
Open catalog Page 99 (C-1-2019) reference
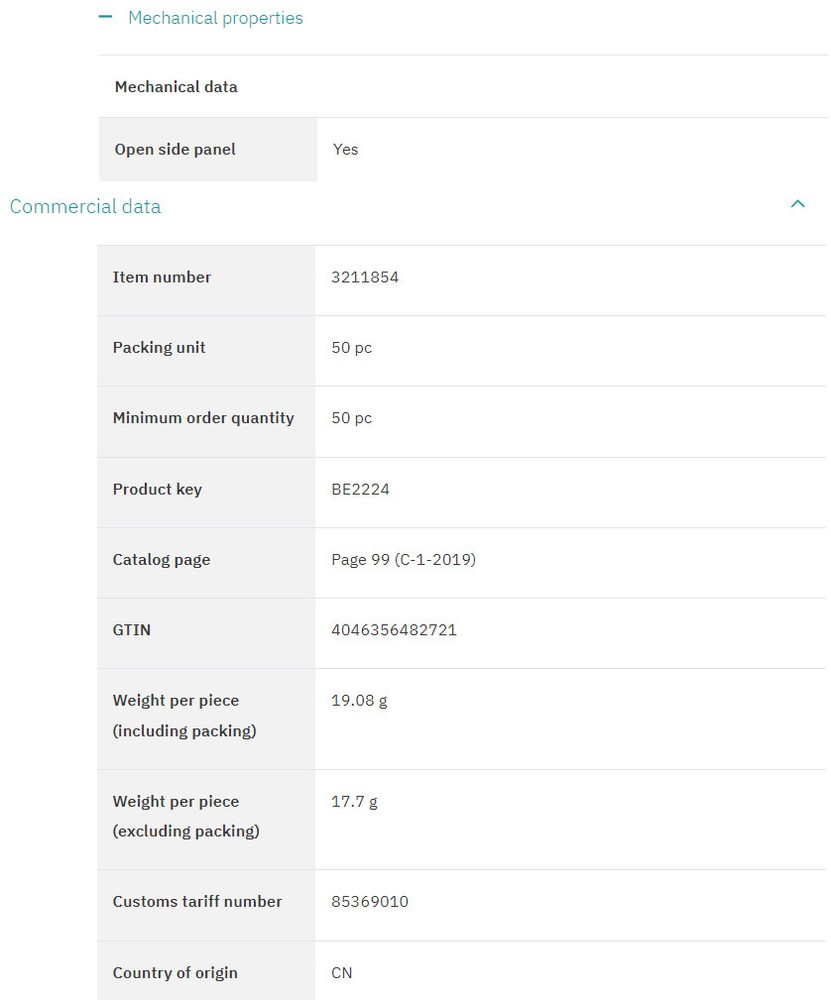pos(403,559)
